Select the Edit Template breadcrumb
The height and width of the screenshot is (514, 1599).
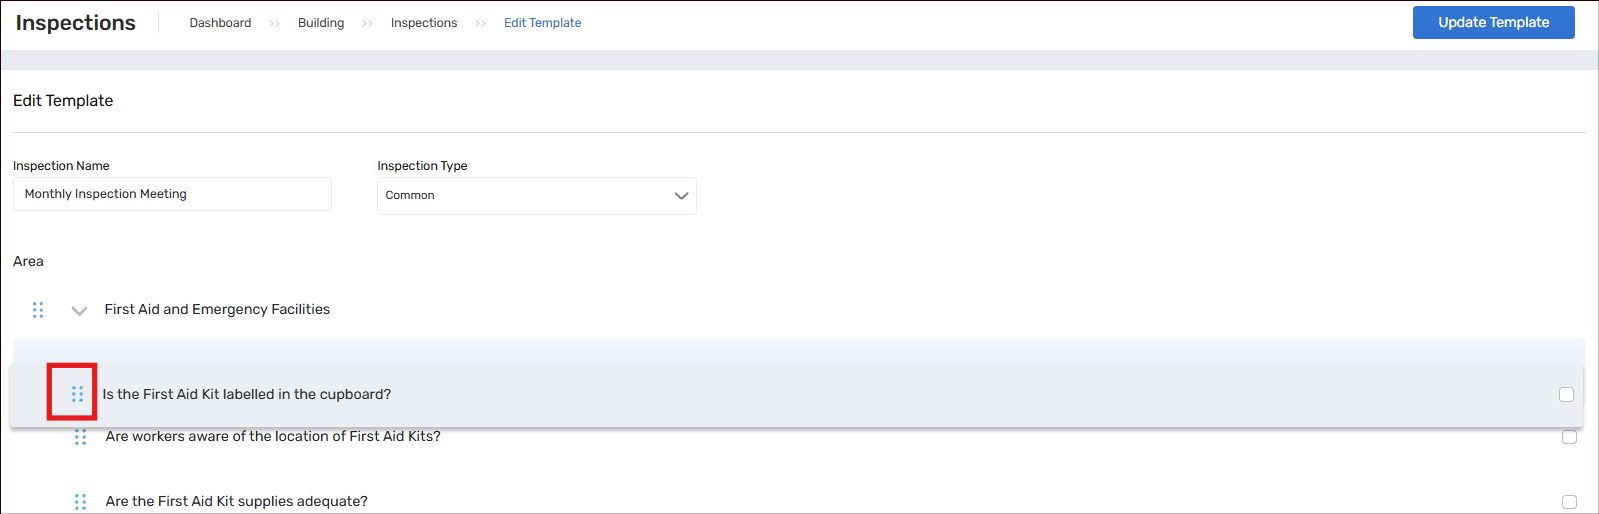pos(542,23)
